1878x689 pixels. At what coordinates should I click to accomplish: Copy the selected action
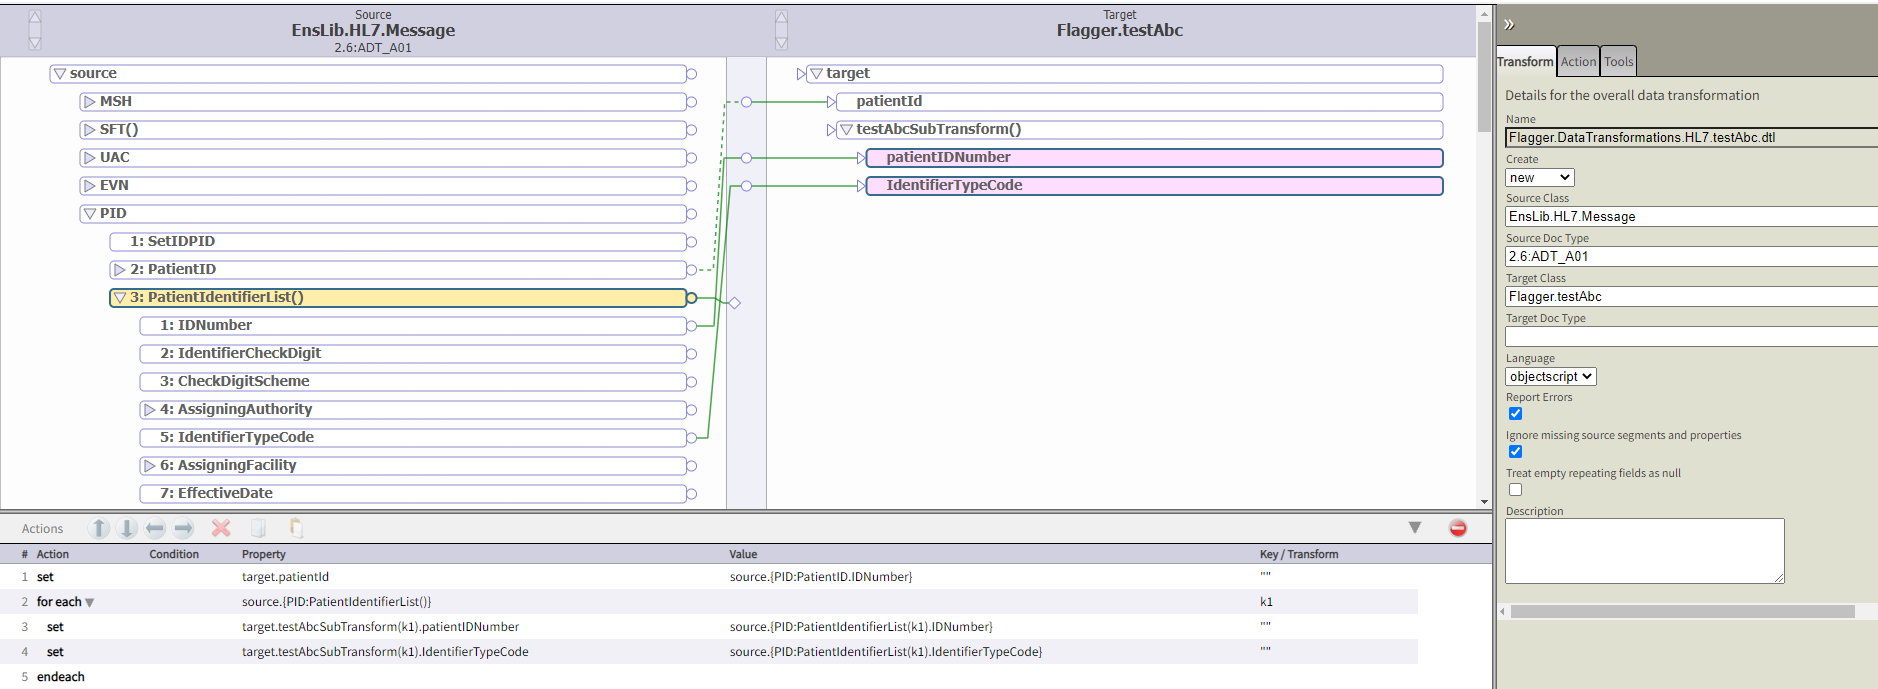[258, 528]
